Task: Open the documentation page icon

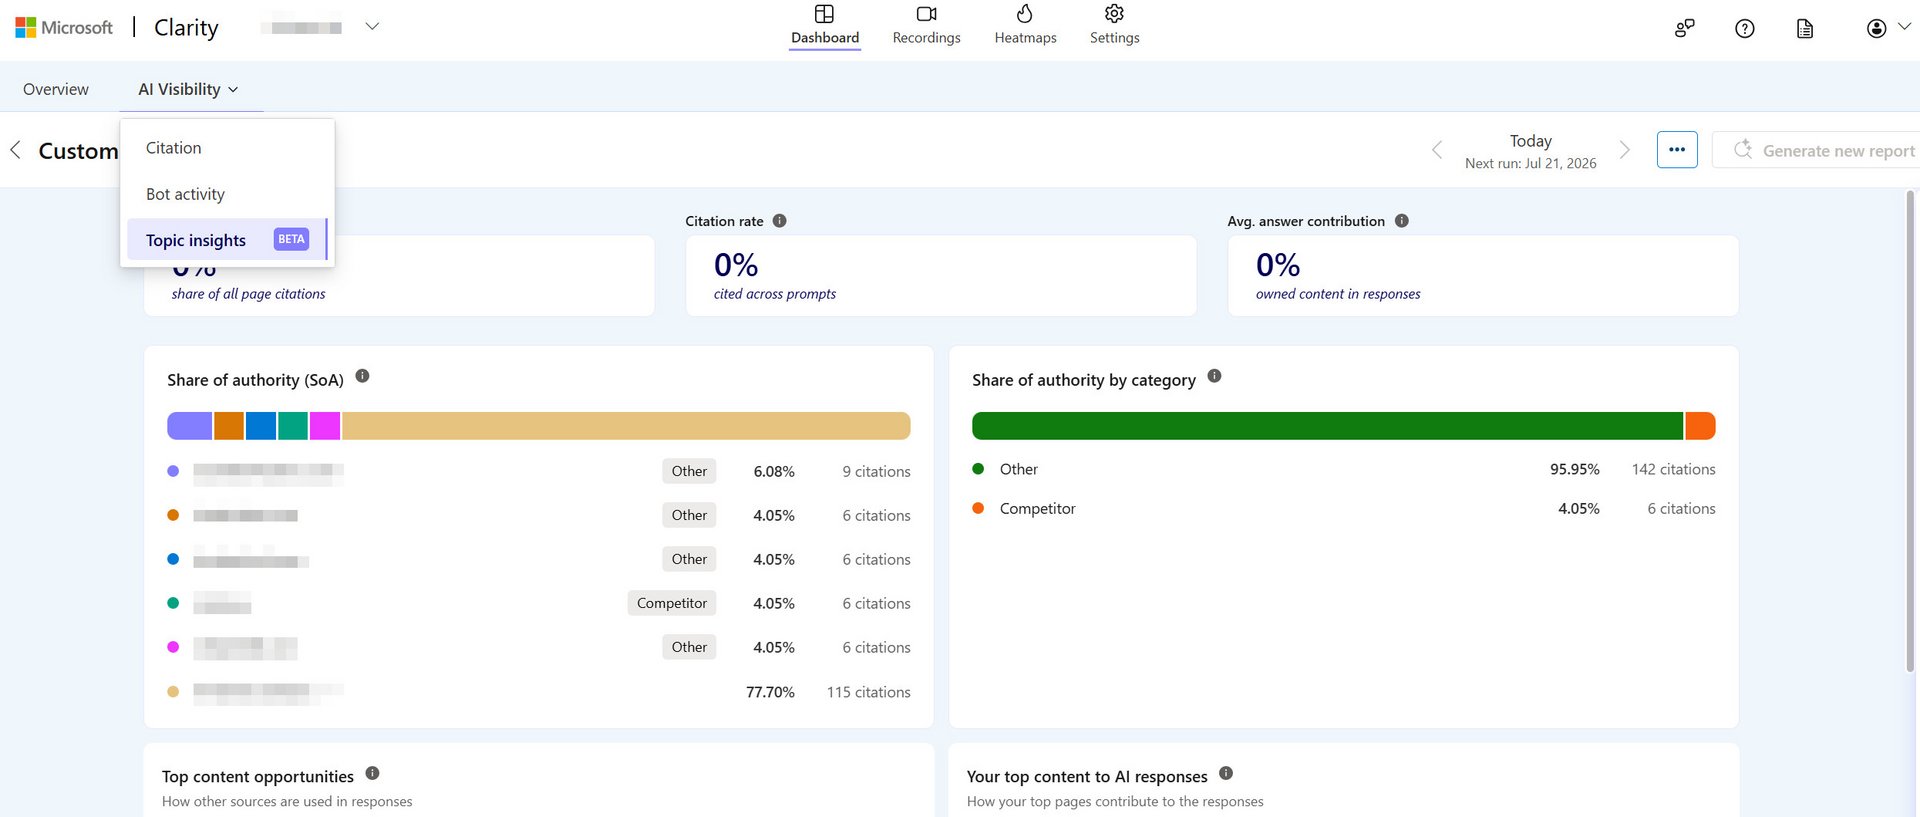Action: 1805,28
